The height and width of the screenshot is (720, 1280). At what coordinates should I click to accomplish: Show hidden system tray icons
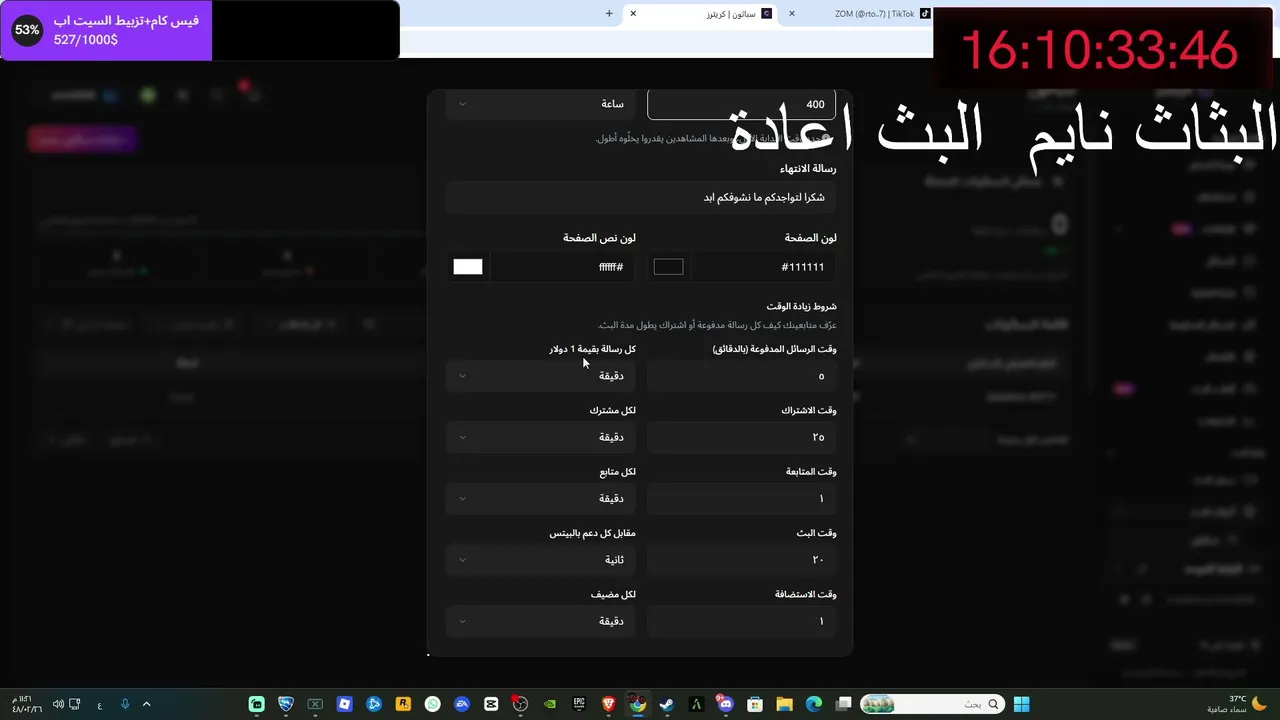(146, 704)
